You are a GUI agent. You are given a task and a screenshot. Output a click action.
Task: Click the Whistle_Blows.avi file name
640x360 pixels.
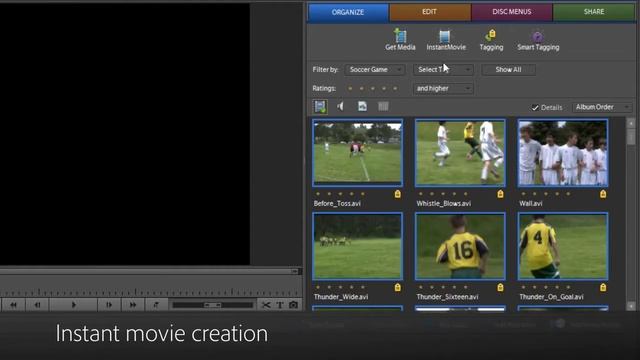pyautogui.click(x=444, y=204)
